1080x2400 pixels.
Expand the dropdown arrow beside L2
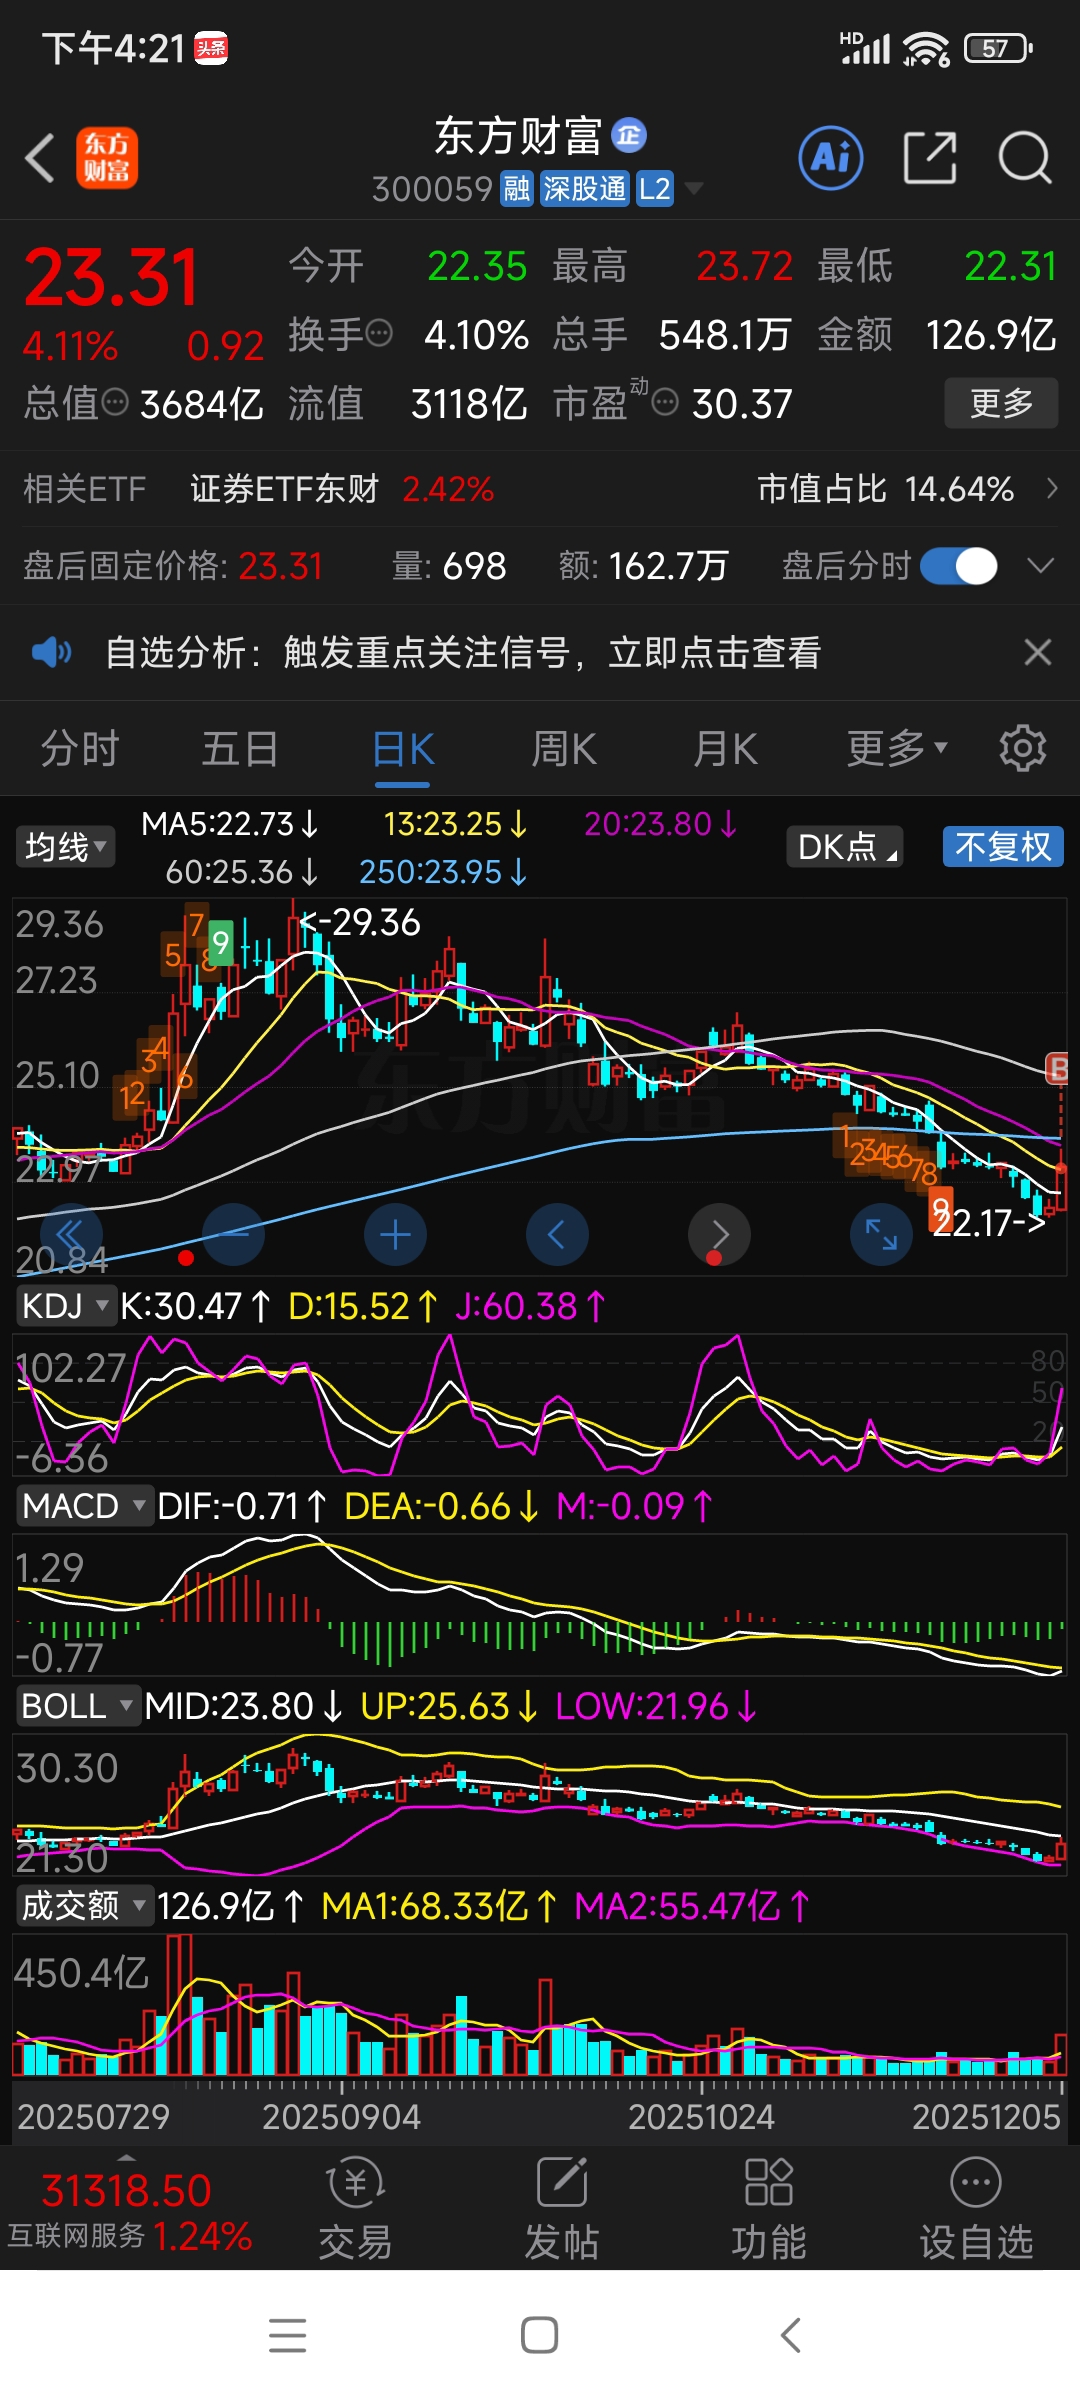[x=693, y=188]
